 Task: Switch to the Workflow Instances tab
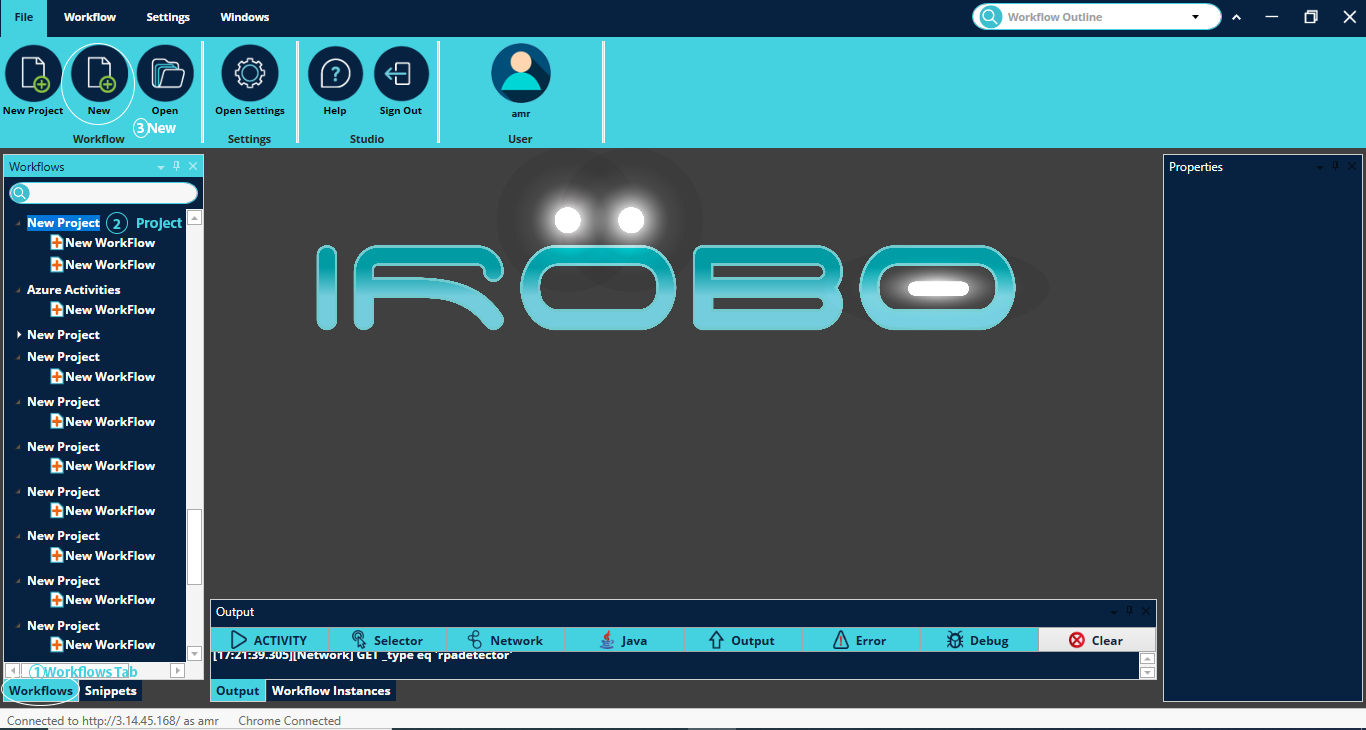point(331,691)
